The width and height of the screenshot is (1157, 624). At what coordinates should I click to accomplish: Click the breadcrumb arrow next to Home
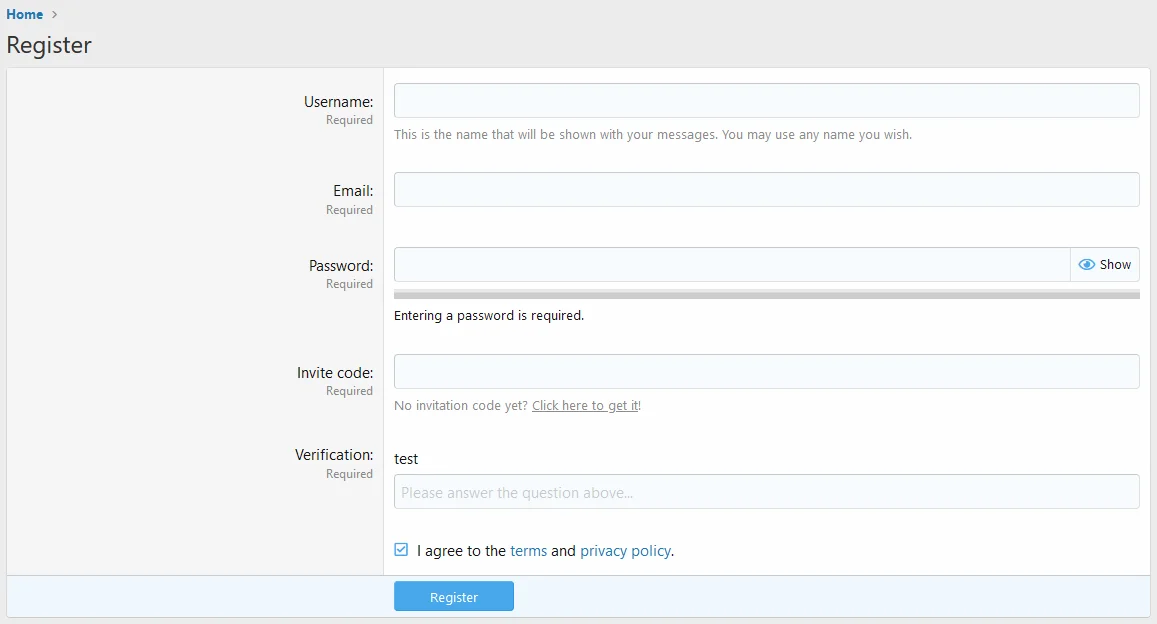pos(55,14)
